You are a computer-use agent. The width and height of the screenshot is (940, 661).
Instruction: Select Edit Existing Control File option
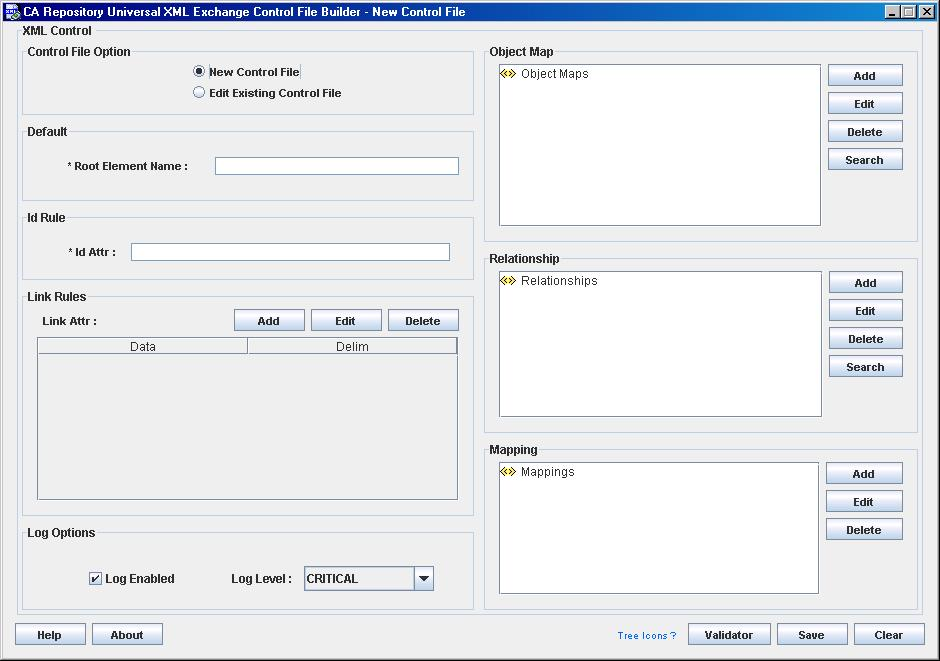coord(199,93)
